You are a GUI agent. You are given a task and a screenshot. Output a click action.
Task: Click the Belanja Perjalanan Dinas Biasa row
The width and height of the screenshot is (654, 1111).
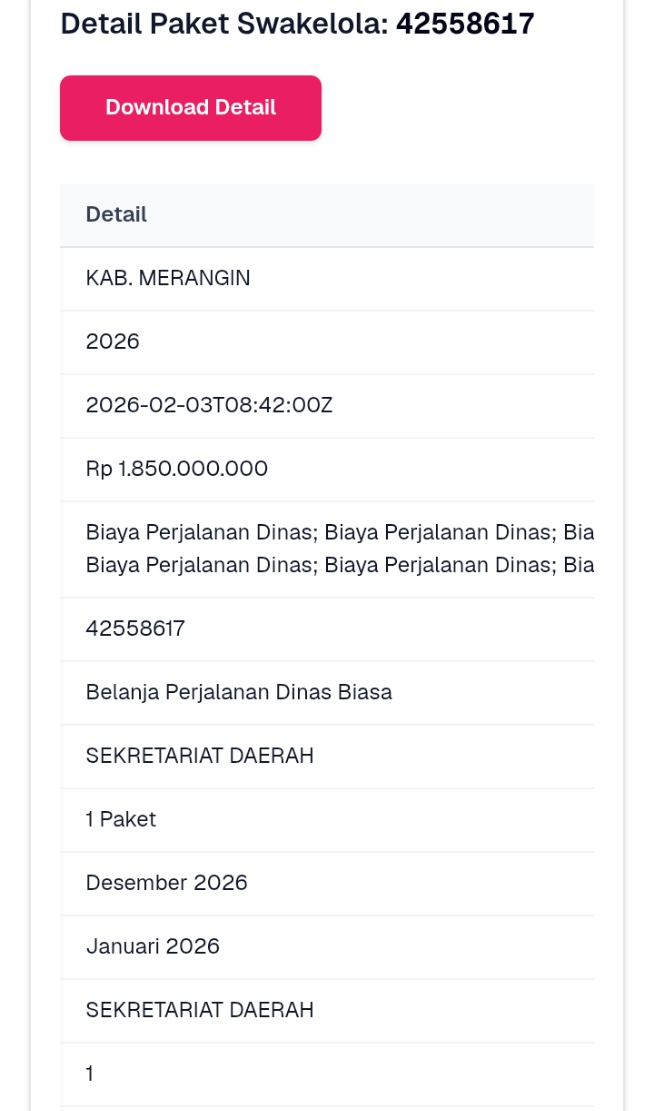327,692
